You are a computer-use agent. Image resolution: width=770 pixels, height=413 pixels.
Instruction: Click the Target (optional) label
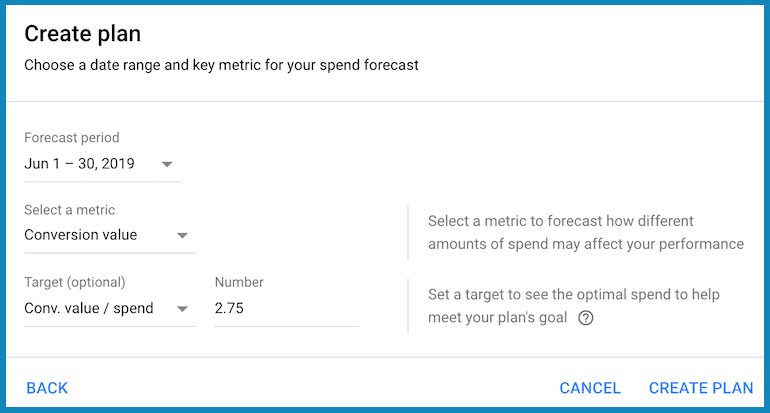75,283
